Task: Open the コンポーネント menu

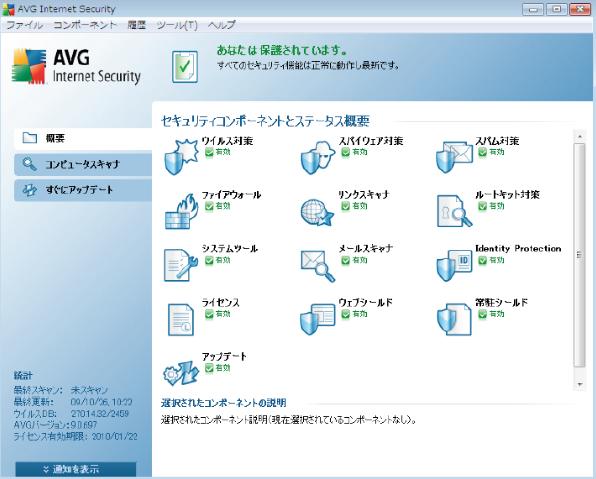Action: click(85, 25)
